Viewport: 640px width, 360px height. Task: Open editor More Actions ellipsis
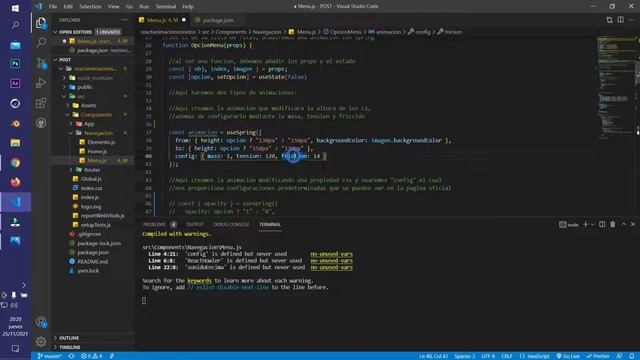pyautogui.click(x=631, y=20)
